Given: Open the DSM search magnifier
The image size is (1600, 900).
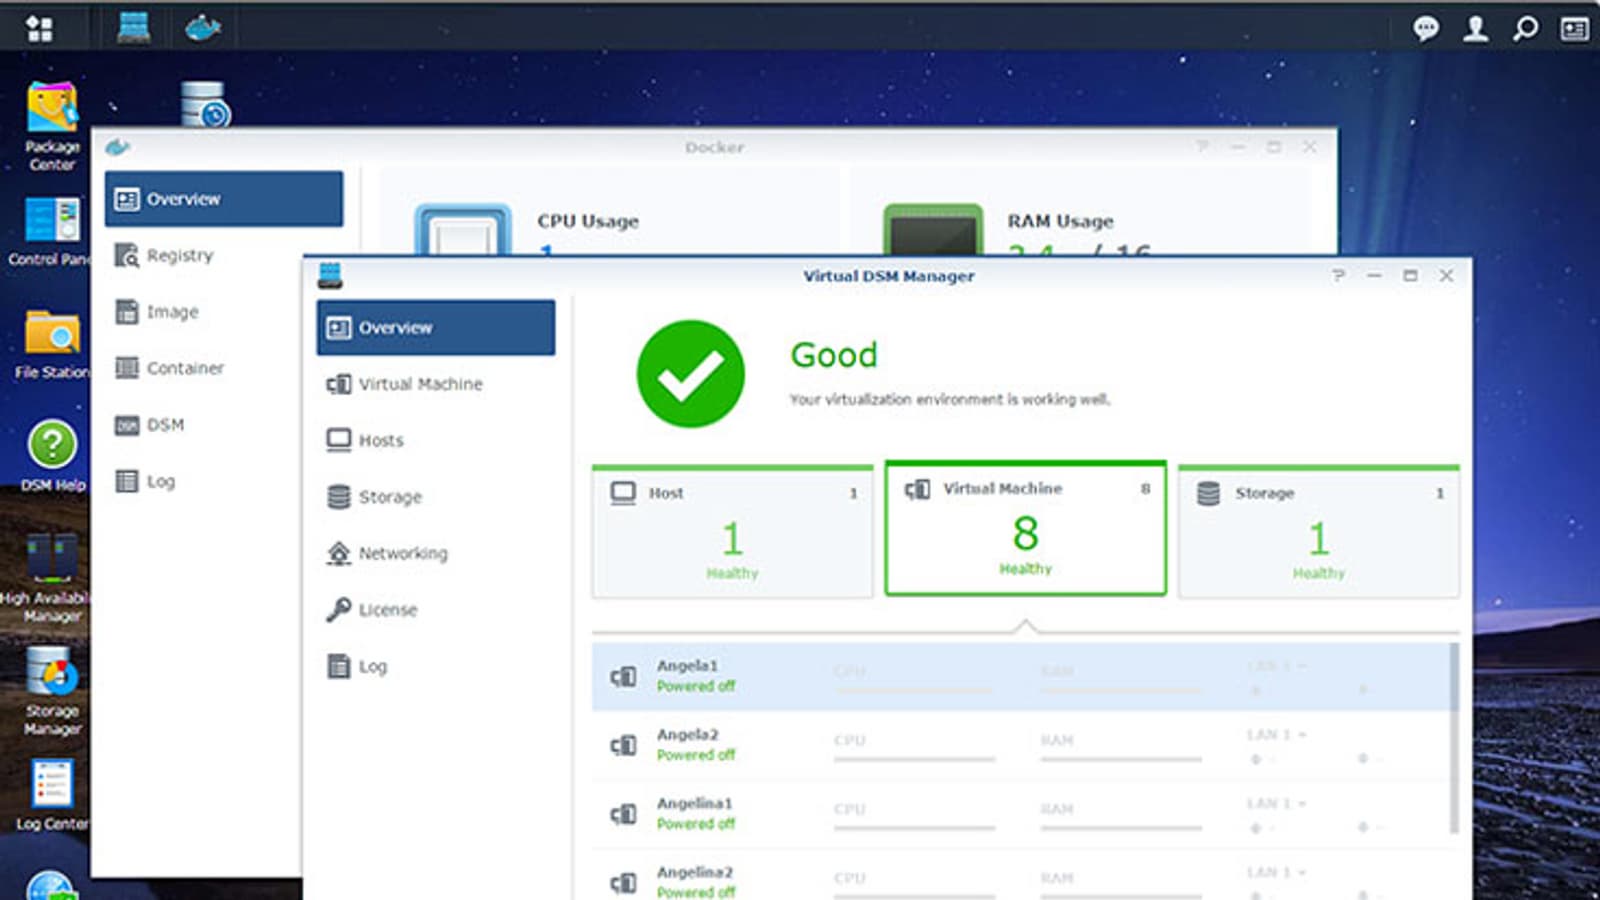Looking at the screenshot, I should point(1525,28).
